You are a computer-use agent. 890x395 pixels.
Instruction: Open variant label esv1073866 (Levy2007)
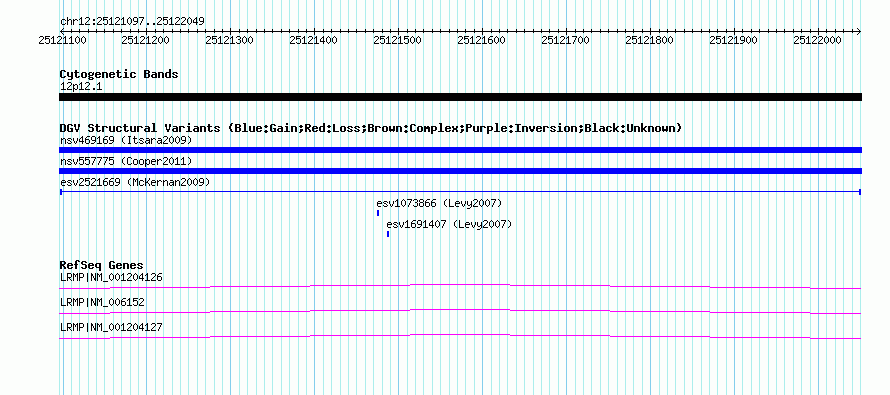[439, 203]
